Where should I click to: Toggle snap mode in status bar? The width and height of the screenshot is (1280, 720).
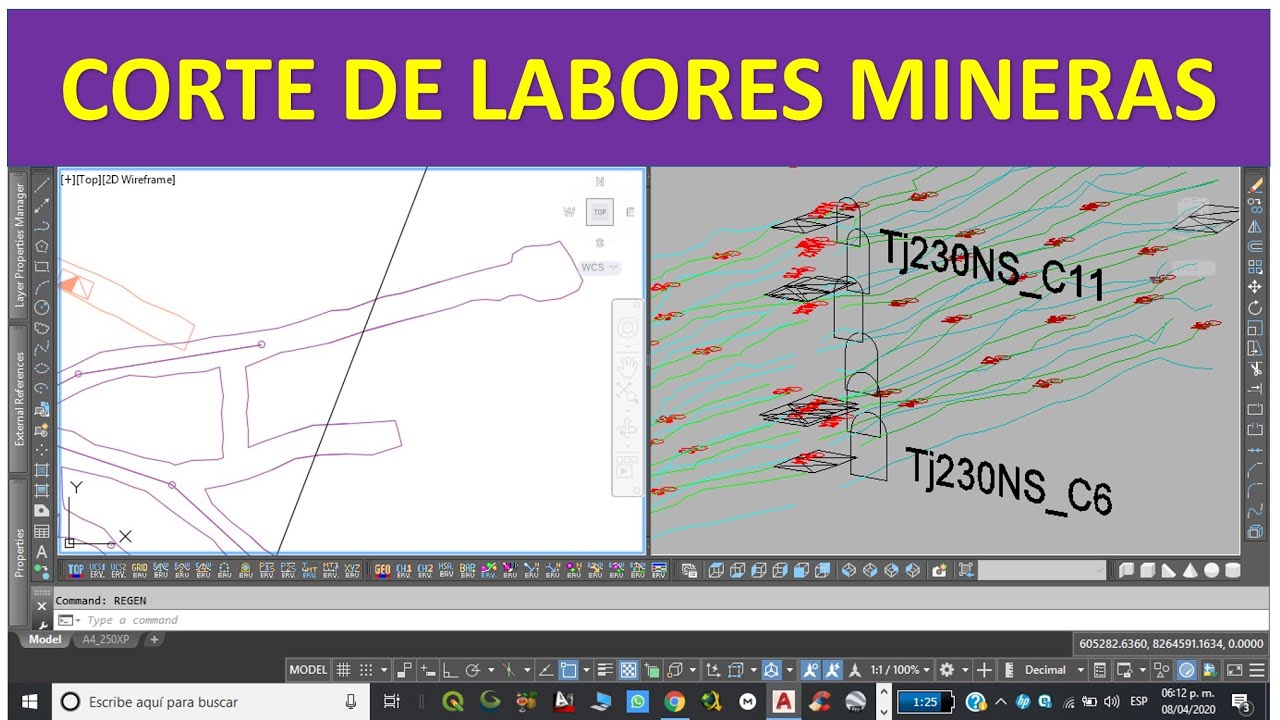coord(366,669)
